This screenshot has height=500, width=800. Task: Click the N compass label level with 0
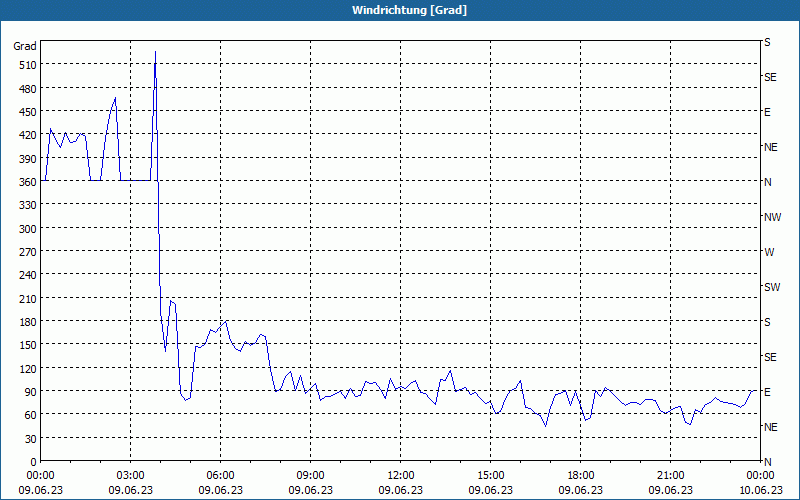click(x=768, y=462)
